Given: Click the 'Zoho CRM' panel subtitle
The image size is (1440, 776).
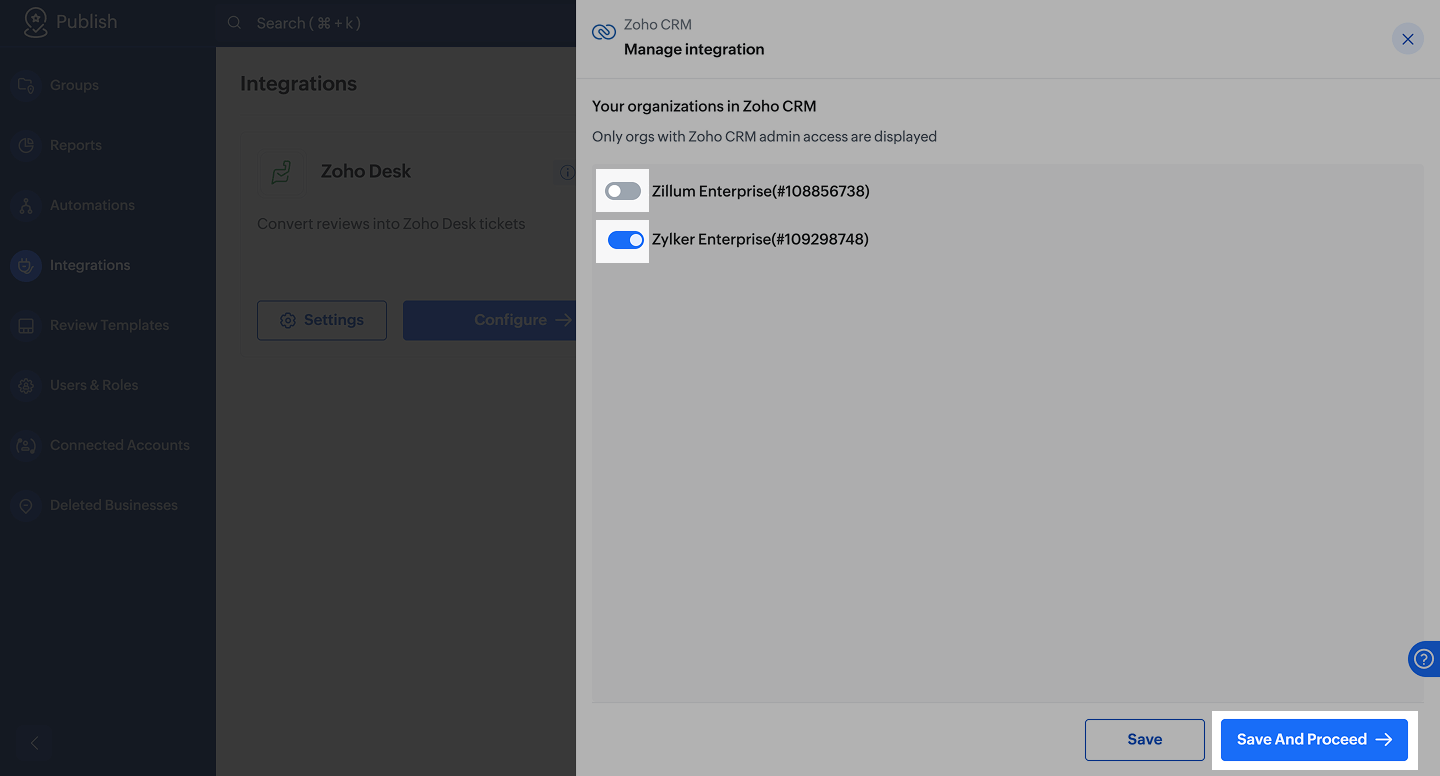Looking at the screenshot, I should [658, 25].
